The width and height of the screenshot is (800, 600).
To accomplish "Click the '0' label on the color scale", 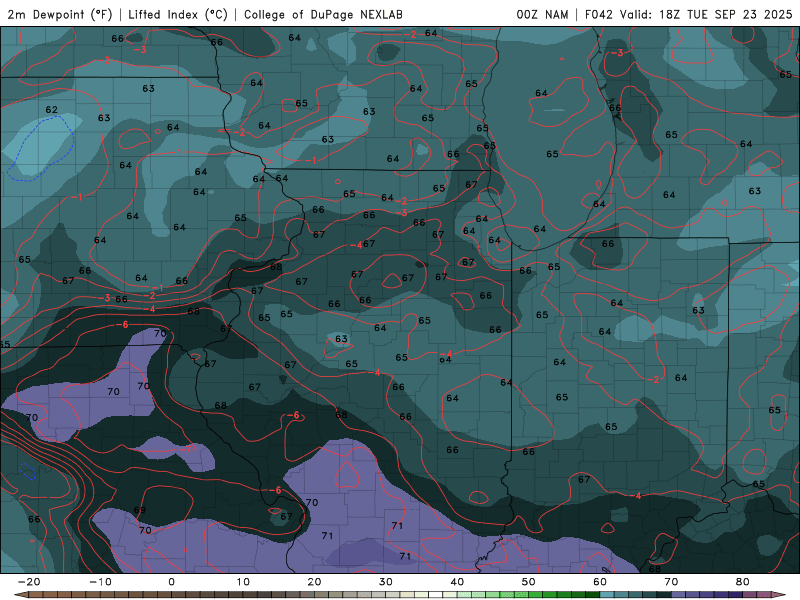I will coord(171,582).
